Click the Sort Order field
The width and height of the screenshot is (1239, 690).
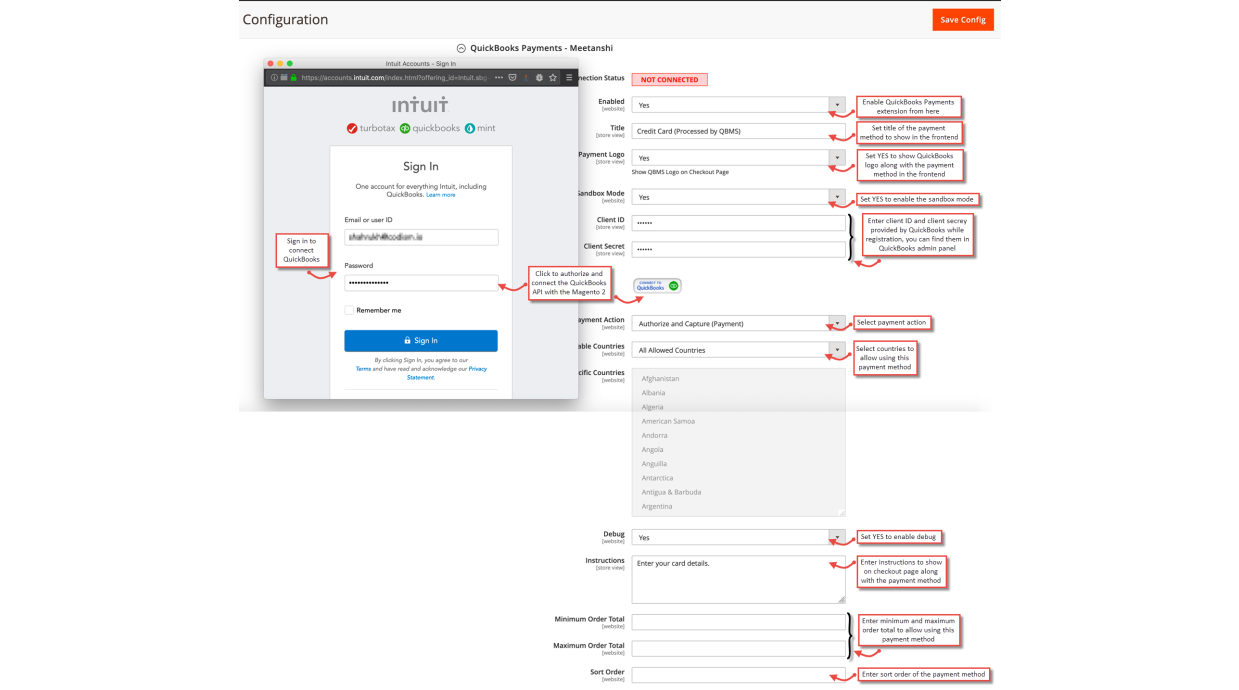pos(739,675)
